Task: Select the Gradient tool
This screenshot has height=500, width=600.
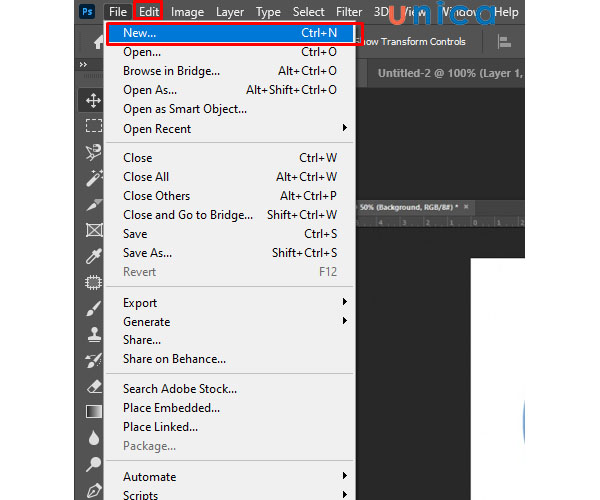Action: [93, 411]
